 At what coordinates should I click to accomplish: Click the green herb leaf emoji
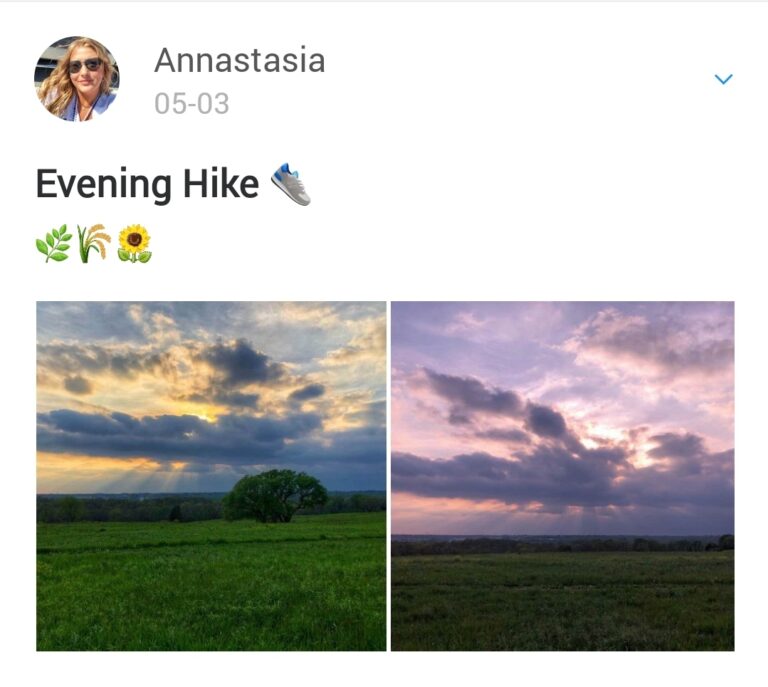point(54,243)
